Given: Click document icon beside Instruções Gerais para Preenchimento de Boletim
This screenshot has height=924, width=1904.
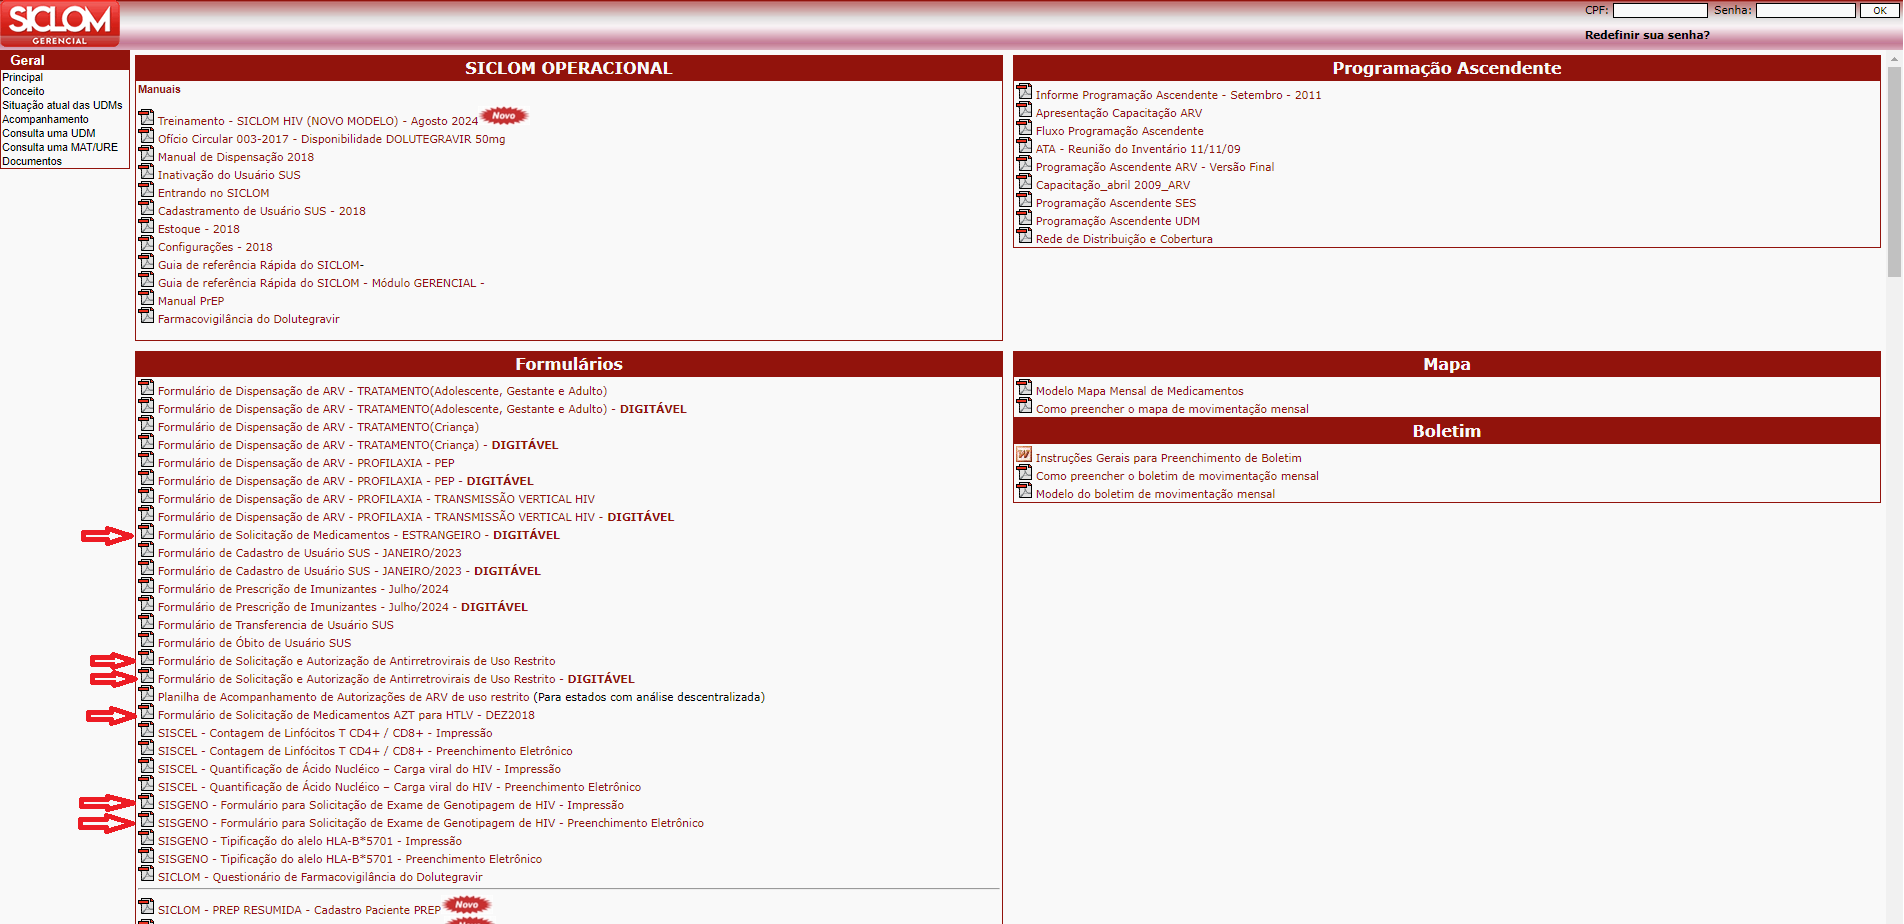Looking at the screenshot, I should point(1024,455).
